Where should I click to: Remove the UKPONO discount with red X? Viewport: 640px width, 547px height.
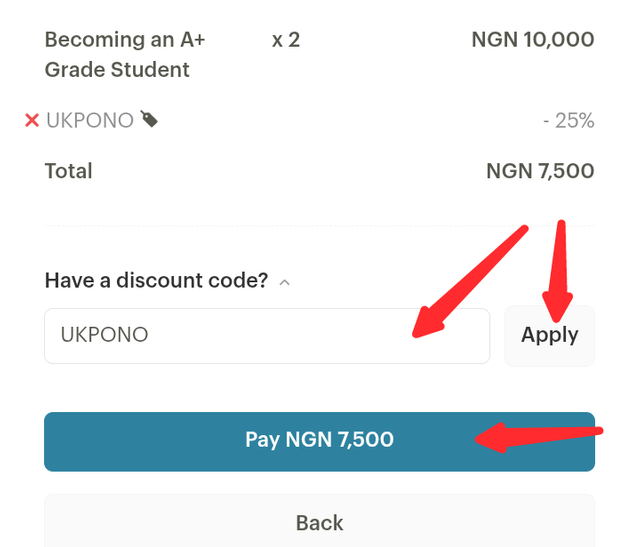pyautogui.click(x=32, y=120)
